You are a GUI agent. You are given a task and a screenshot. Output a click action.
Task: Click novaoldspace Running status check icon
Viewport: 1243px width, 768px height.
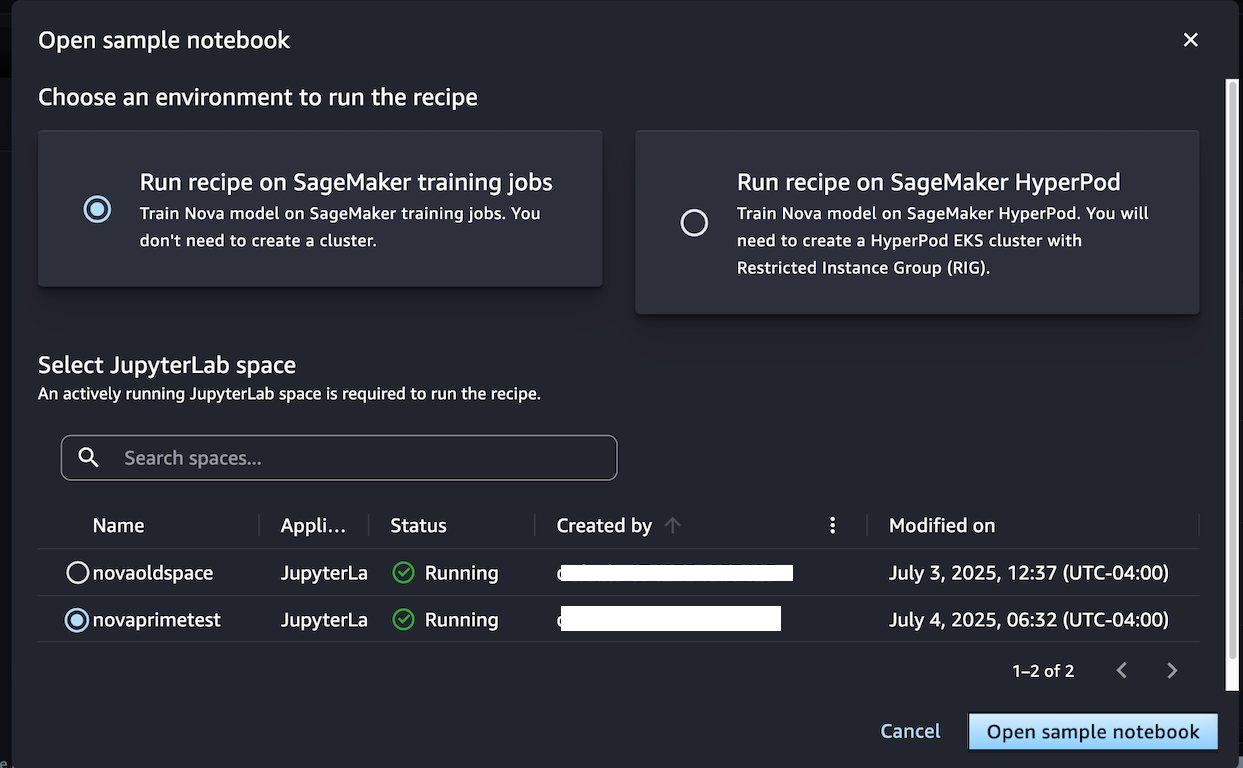click(x=403, y=573)
